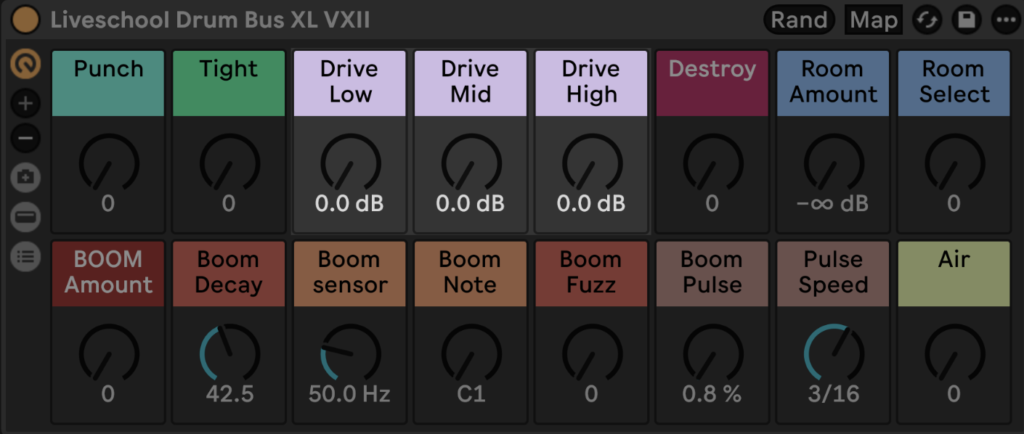Click the hot-swap preset icon
The image size is (1024, 434).
927,20
